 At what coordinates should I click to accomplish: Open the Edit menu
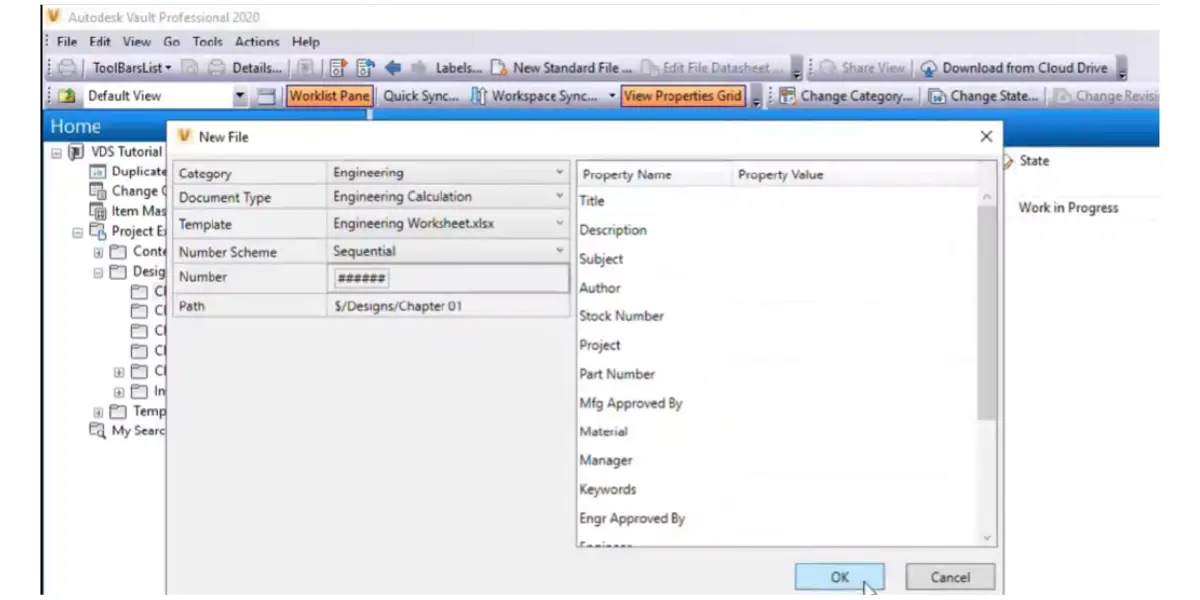100,42
